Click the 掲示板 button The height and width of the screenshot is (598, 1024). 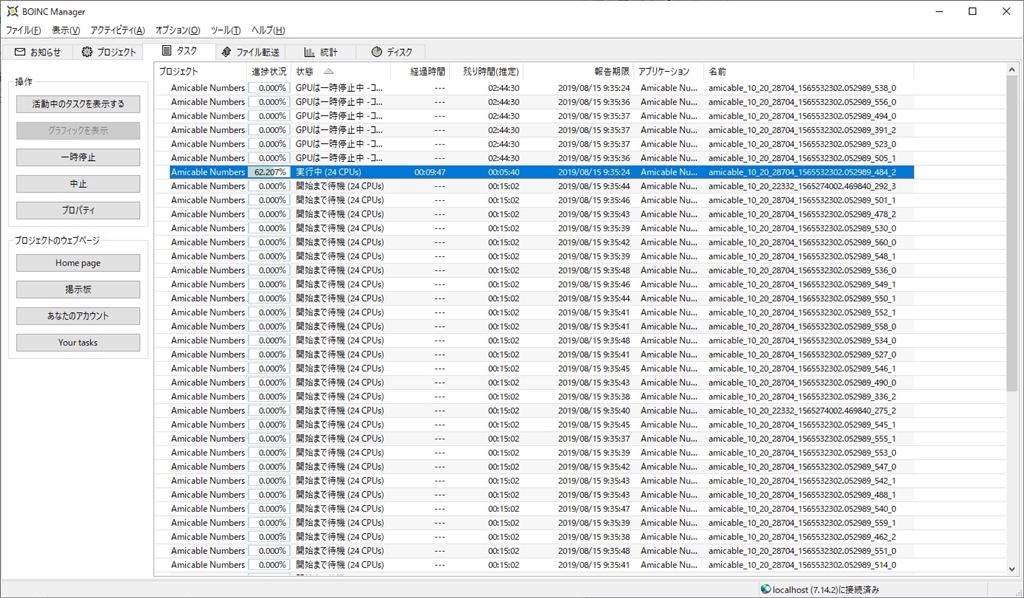[78, 289]
